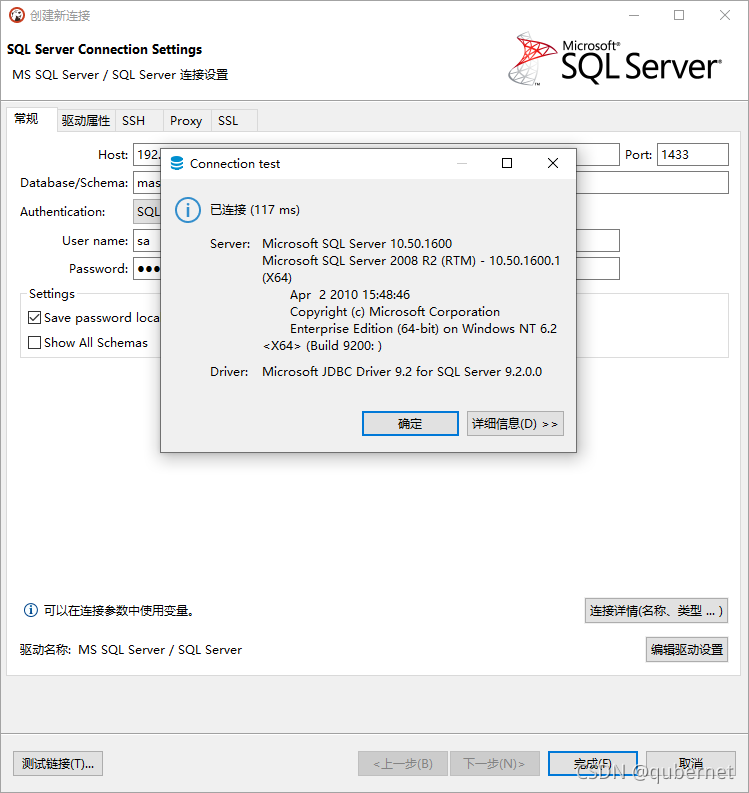The width and height of the screenshot is (749, 793).
Task: Click Driver text Microsoft JDBC Driver 9.2
Action: [x=402, y=372]
